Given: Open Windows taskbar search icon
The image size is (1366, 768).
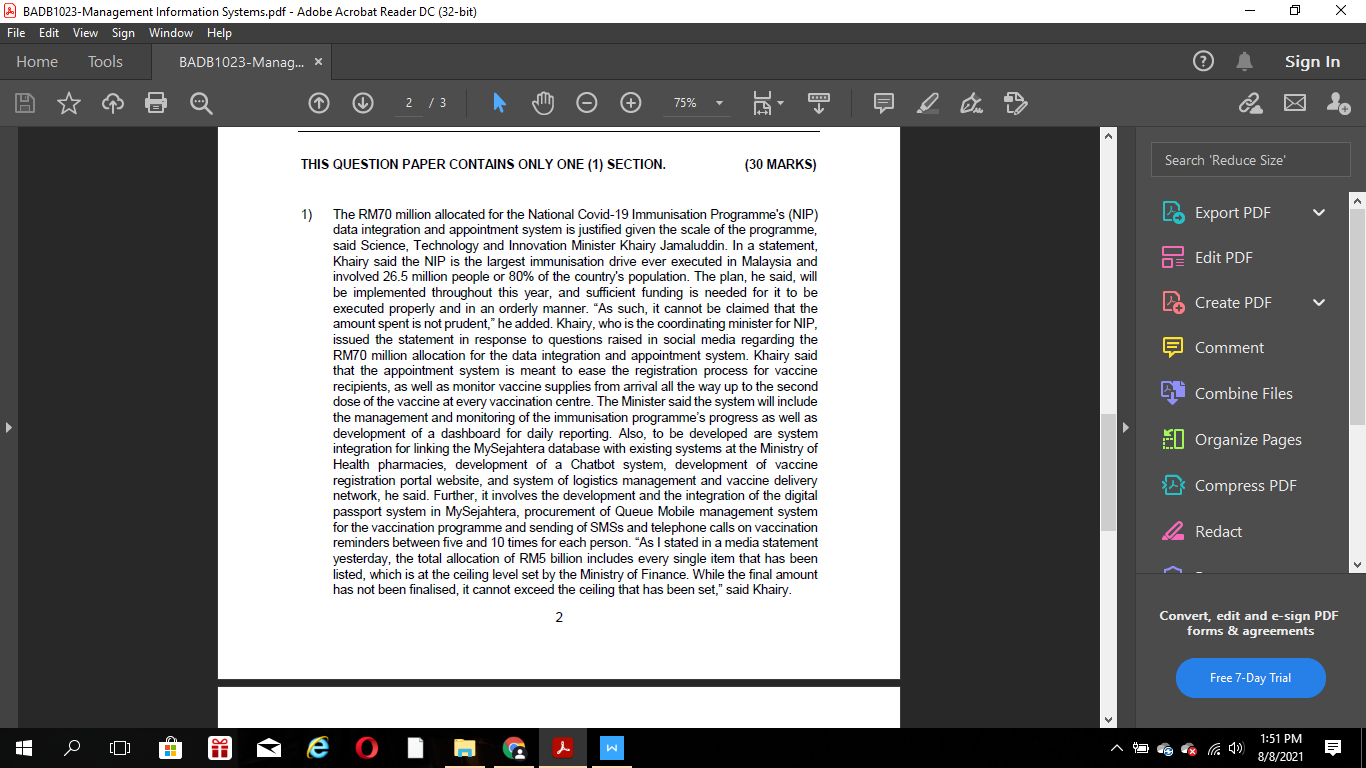Looking at the screenshot, I should coord(72,748).
